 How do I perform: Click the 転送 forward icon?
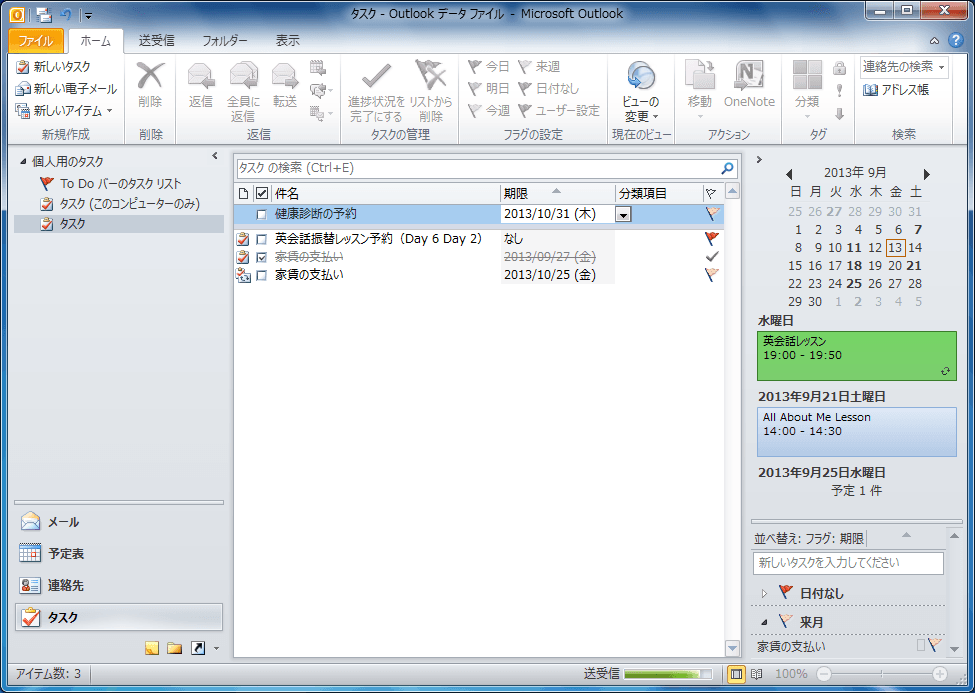285,85
